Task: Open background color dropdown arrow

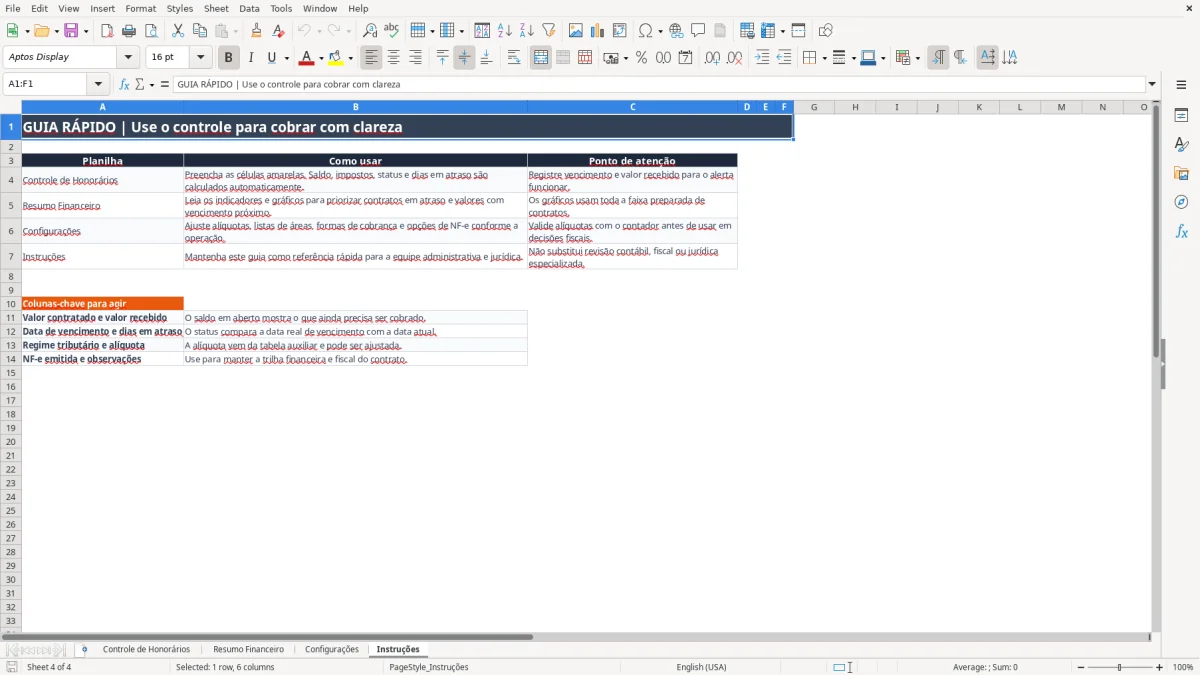Action: pyautogui.click(x=349, y=58)
